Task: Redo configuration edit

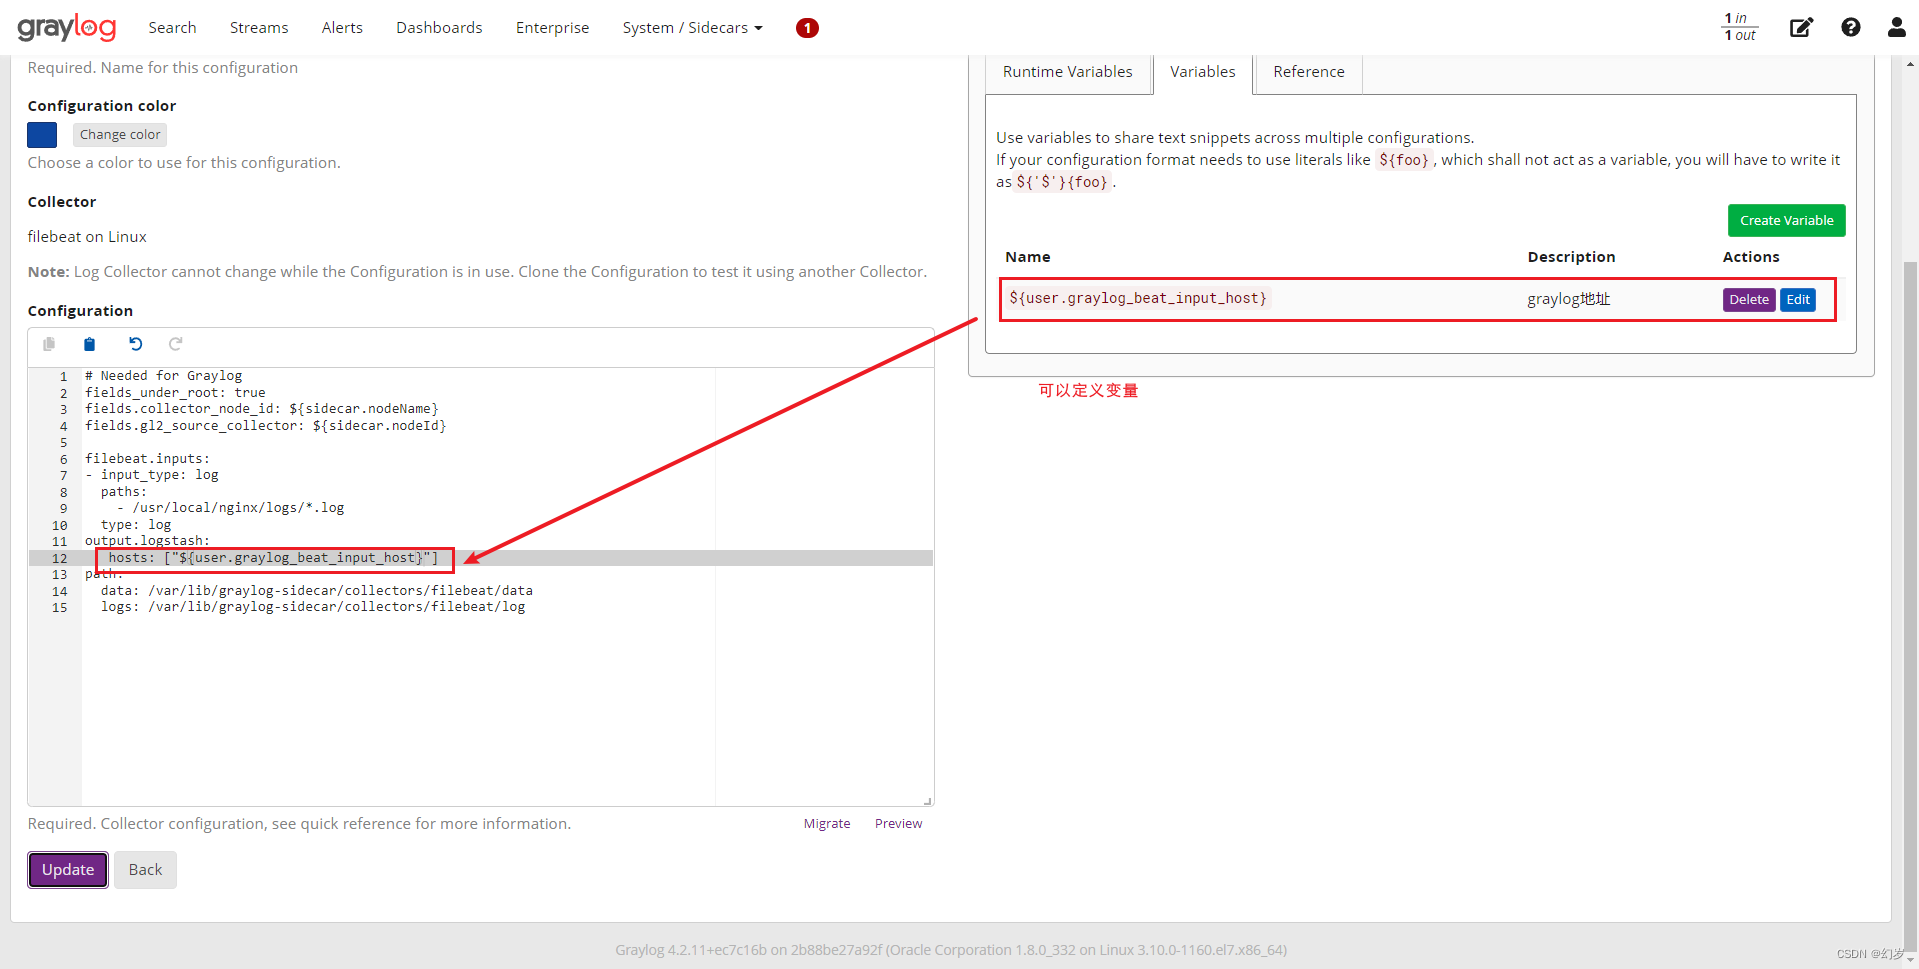Action: coord(175,344)
